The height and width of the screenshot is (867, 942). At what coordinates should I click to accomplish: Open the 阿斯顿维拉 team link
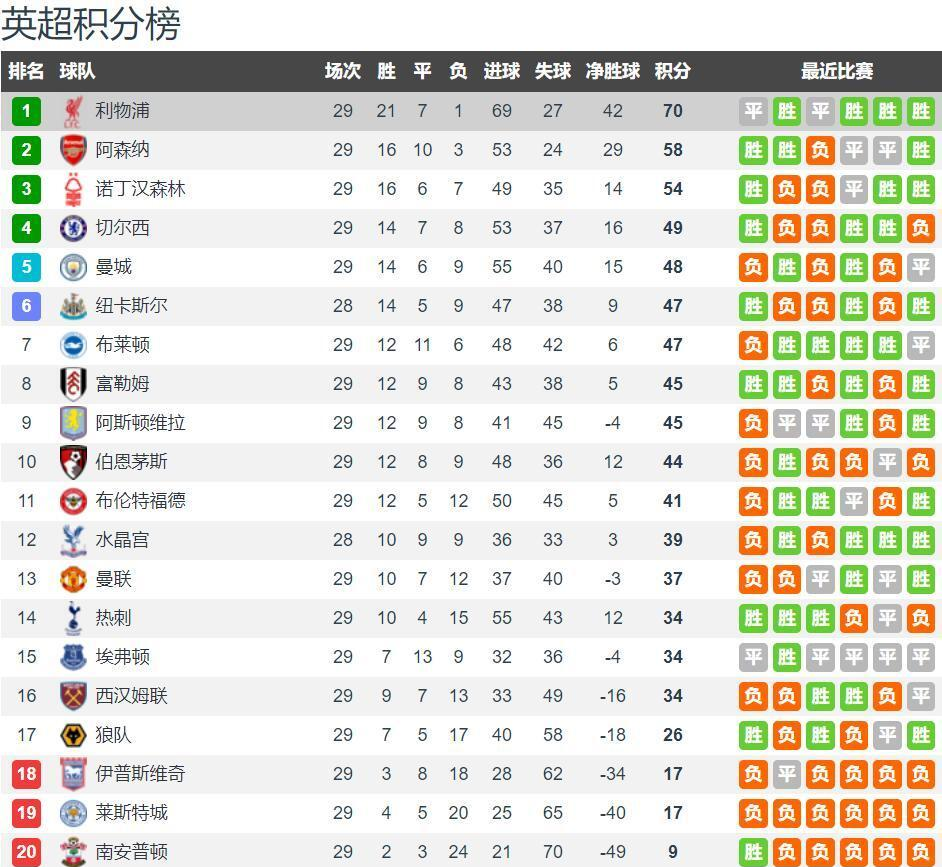141,423
